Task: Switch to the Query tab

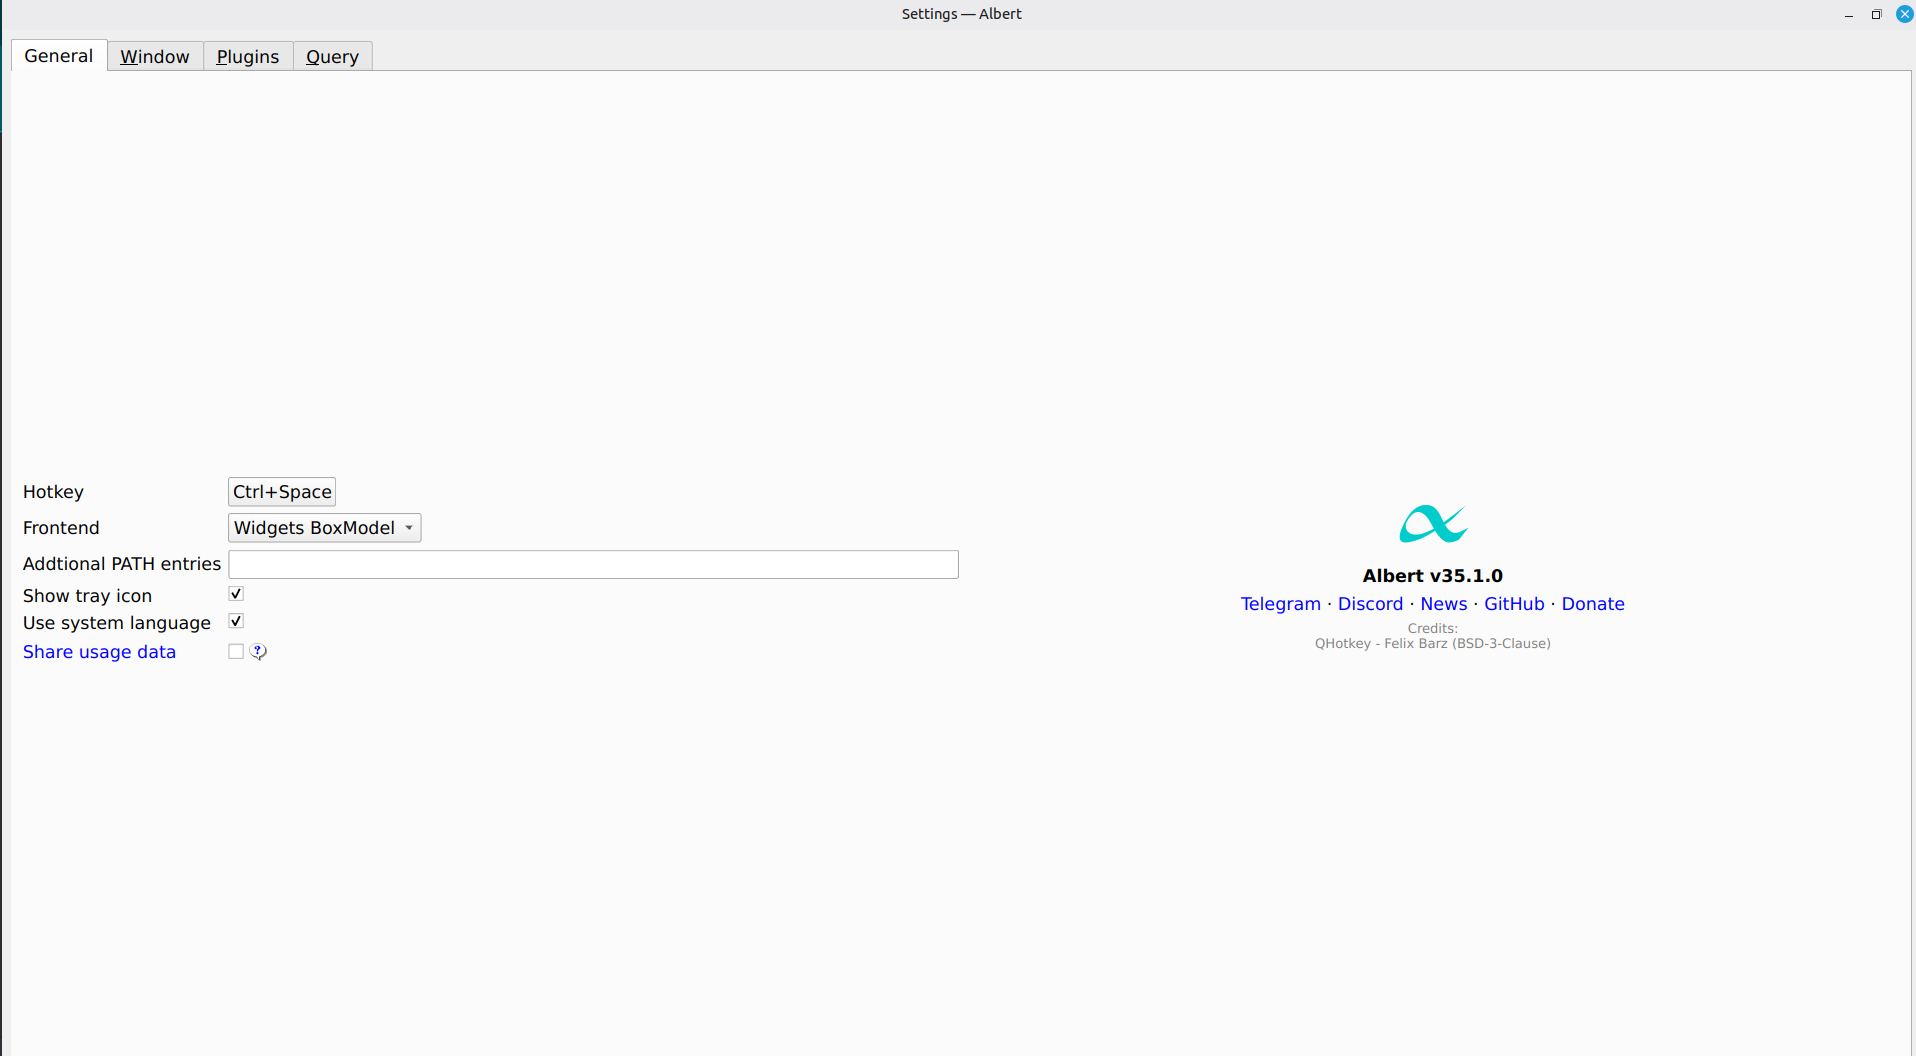Action: (x=332, y=57)
